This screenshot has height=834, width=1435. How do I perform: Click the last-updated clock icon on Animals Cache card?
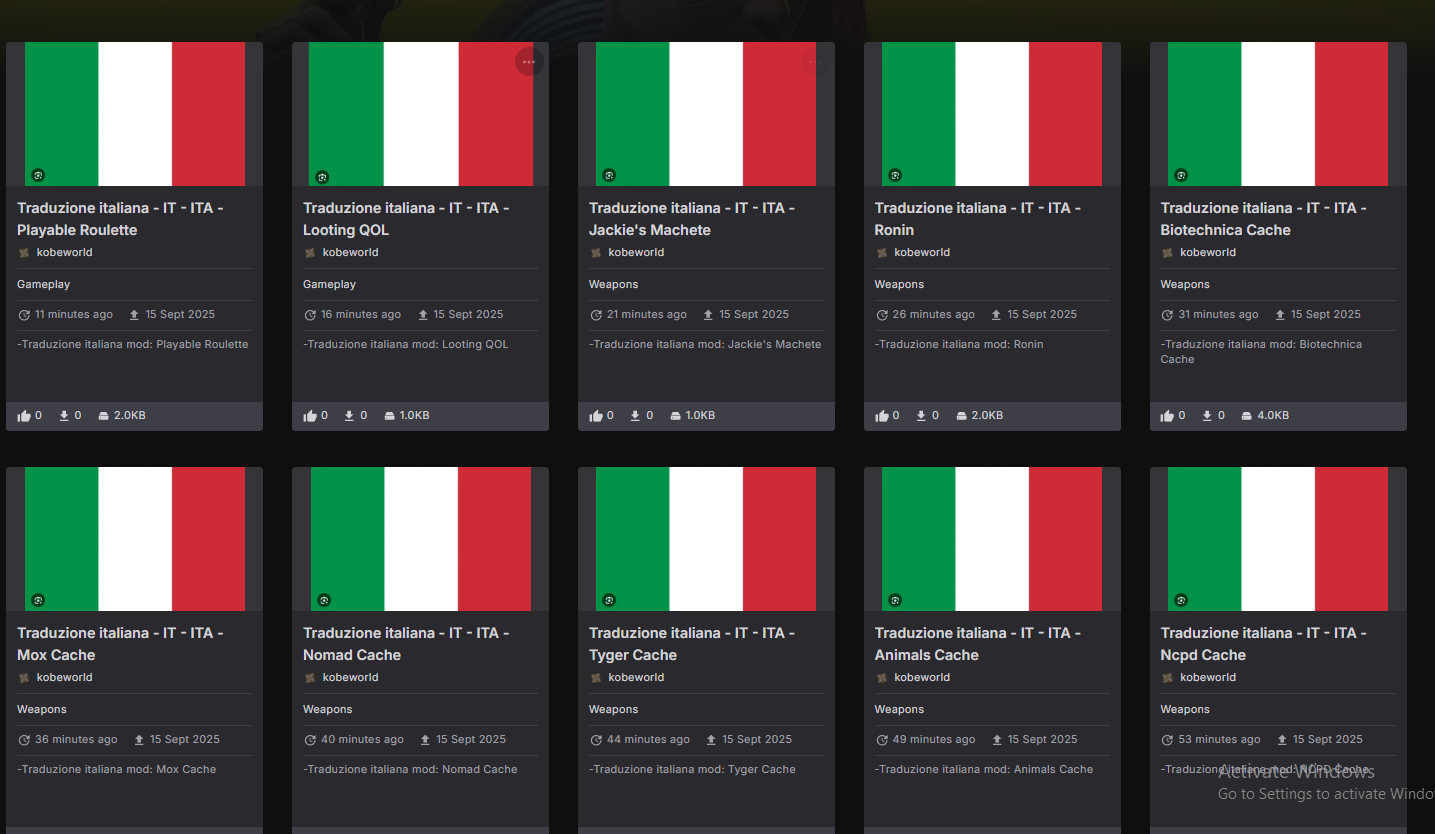[x=882, y=740]
